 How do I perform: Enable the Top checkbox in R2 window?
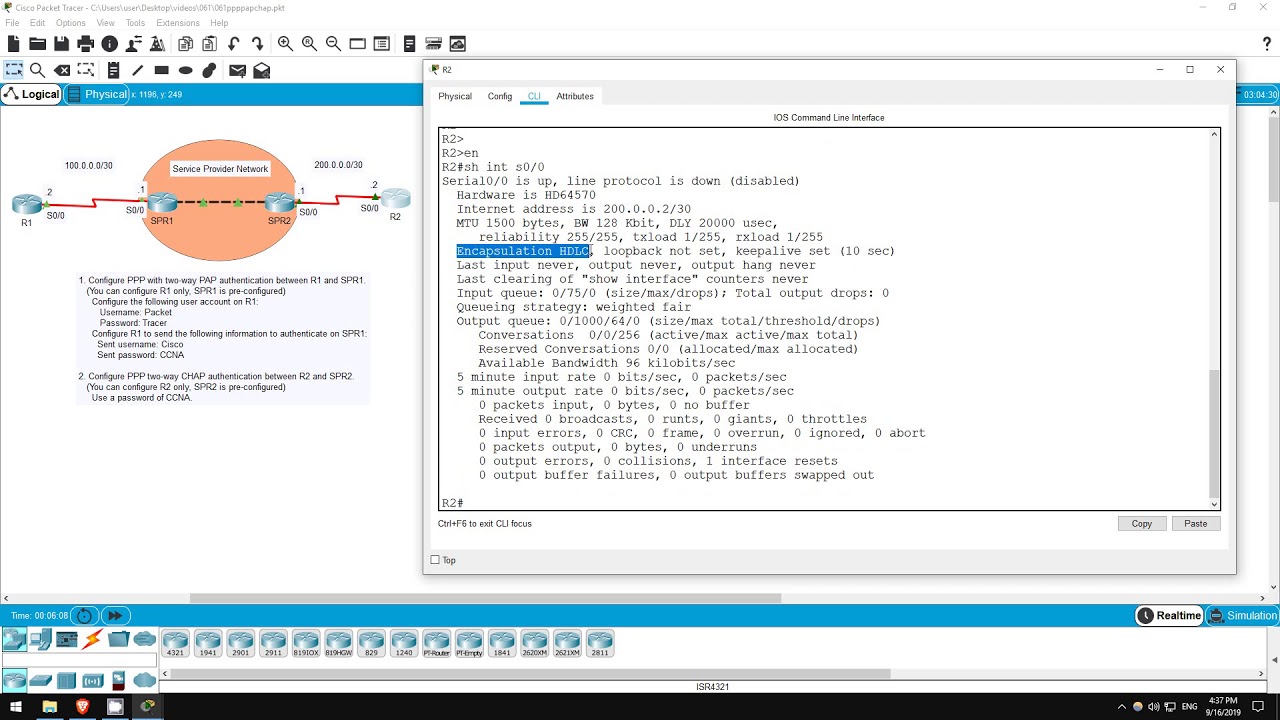coord(435,560)
